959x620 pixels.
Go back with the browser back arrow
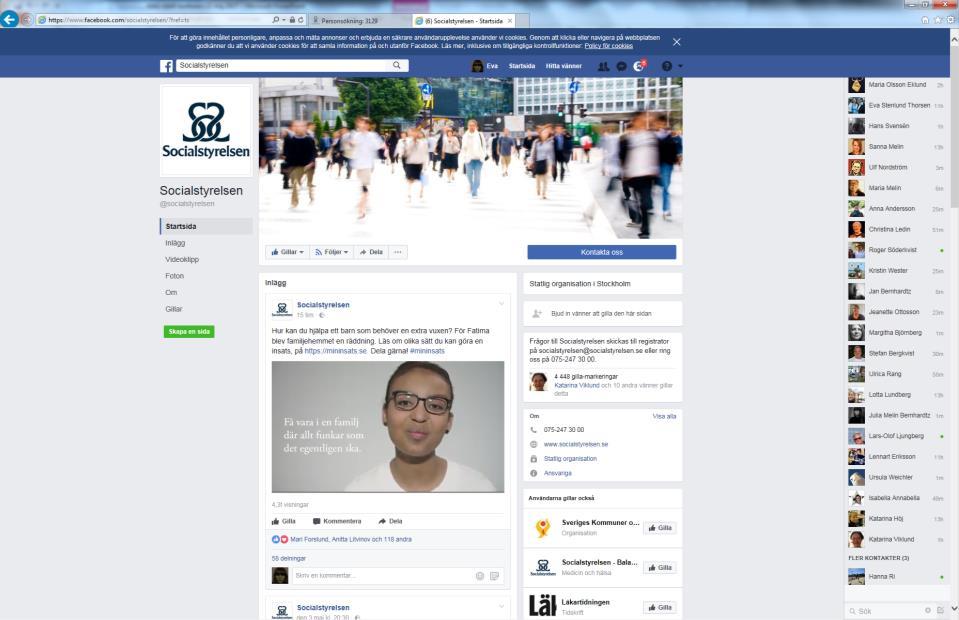(9, 20)
